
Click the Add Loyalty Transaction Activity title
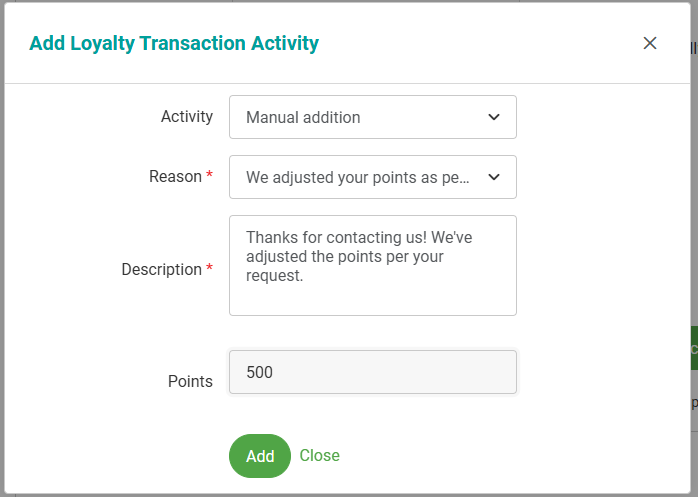[174, 43]
